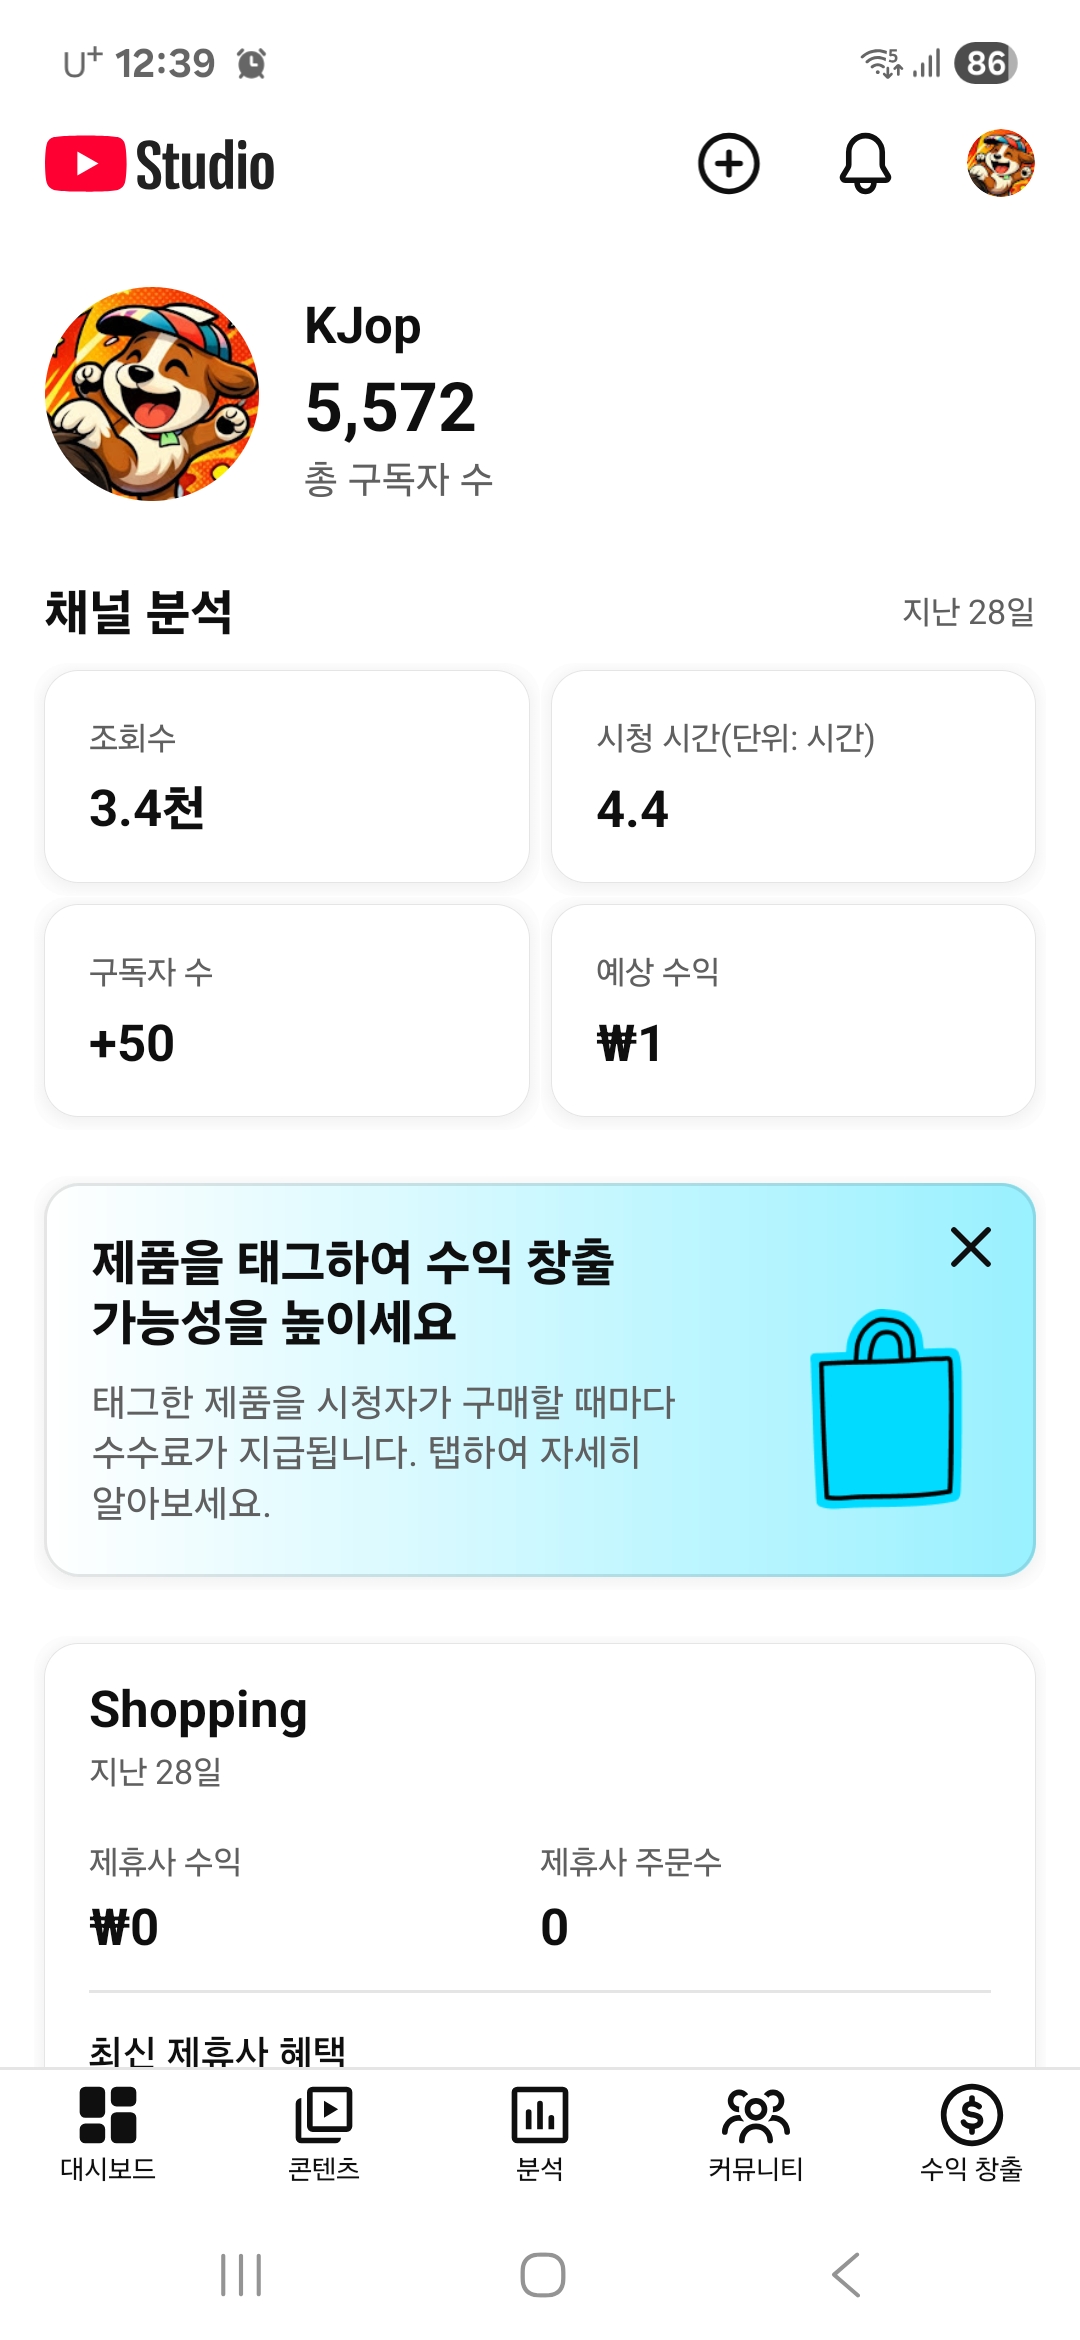Dismiss the product tagging banner

point(970,1247)
